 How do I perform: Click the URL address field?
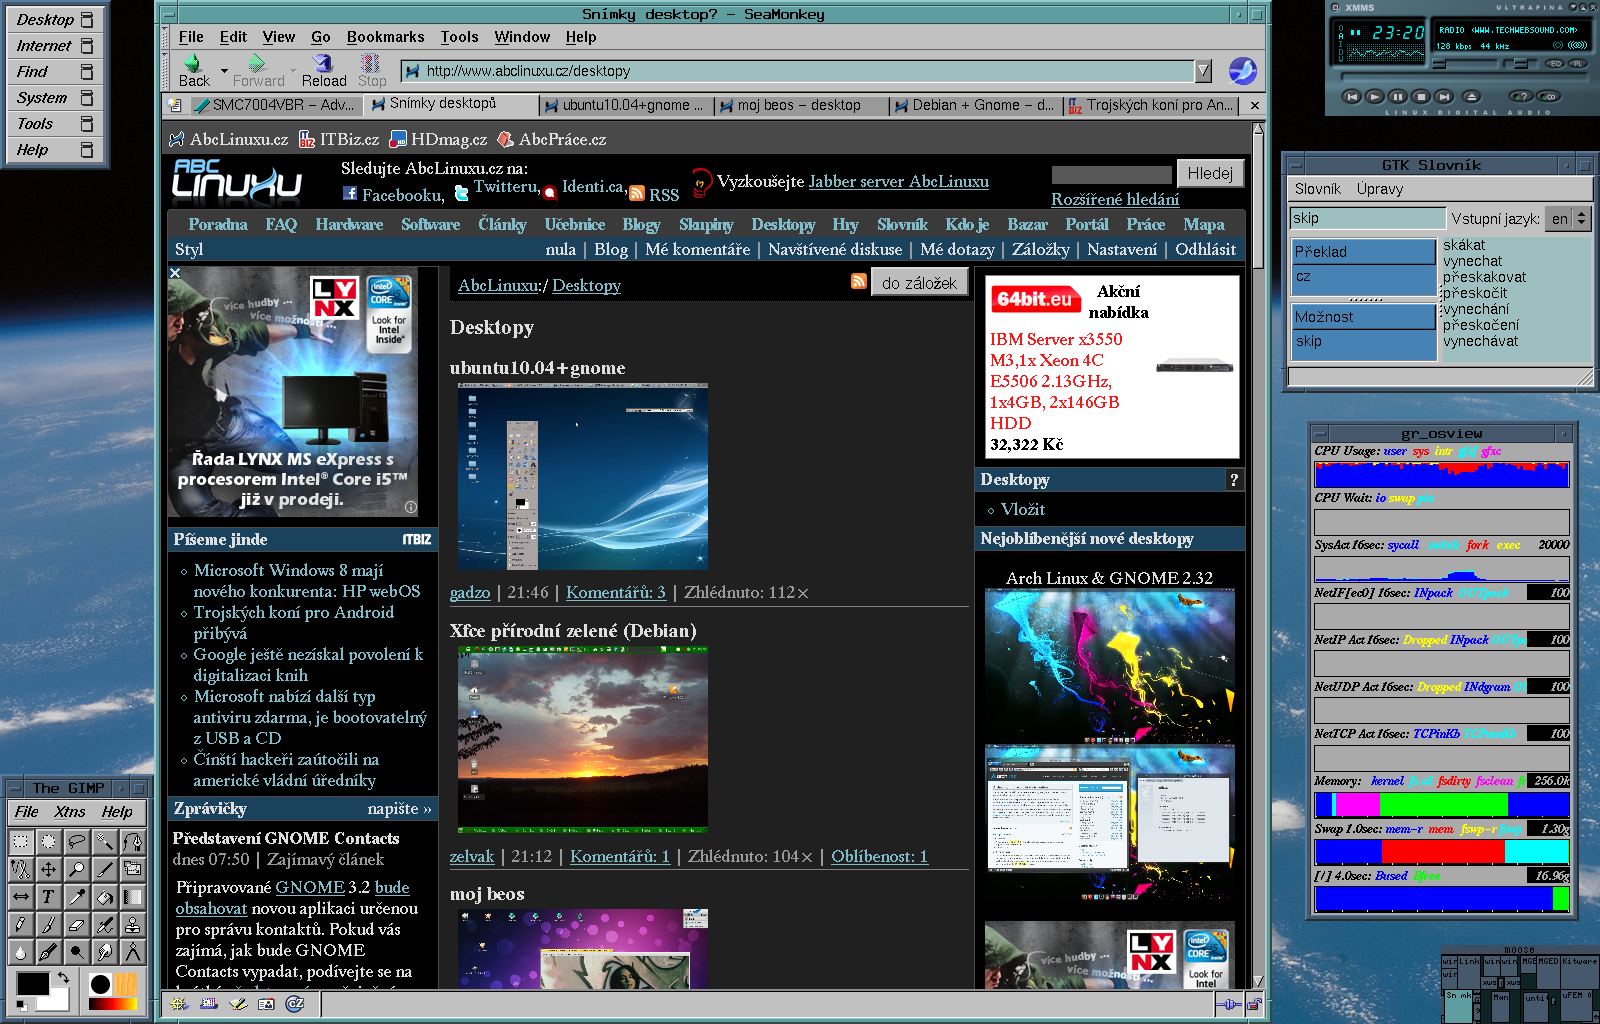pyautogui.click(x=797, y=71)
